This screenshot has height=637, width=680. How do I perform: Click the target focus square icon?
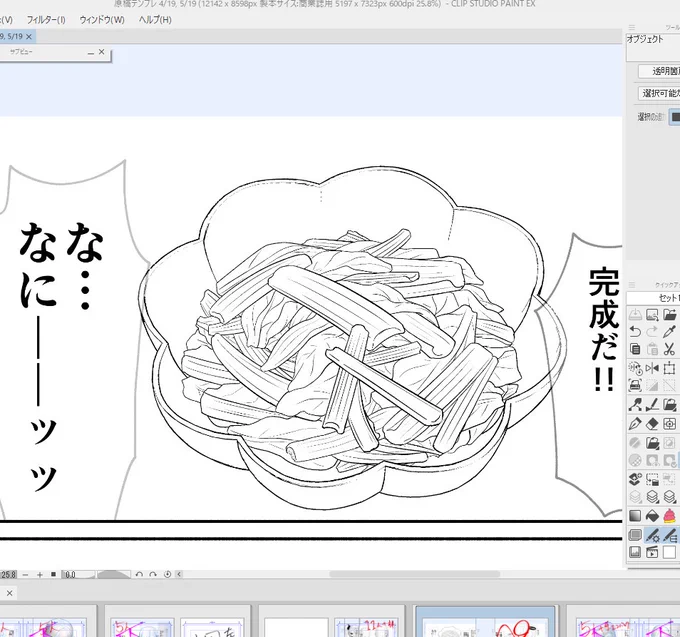coord(669,424)
